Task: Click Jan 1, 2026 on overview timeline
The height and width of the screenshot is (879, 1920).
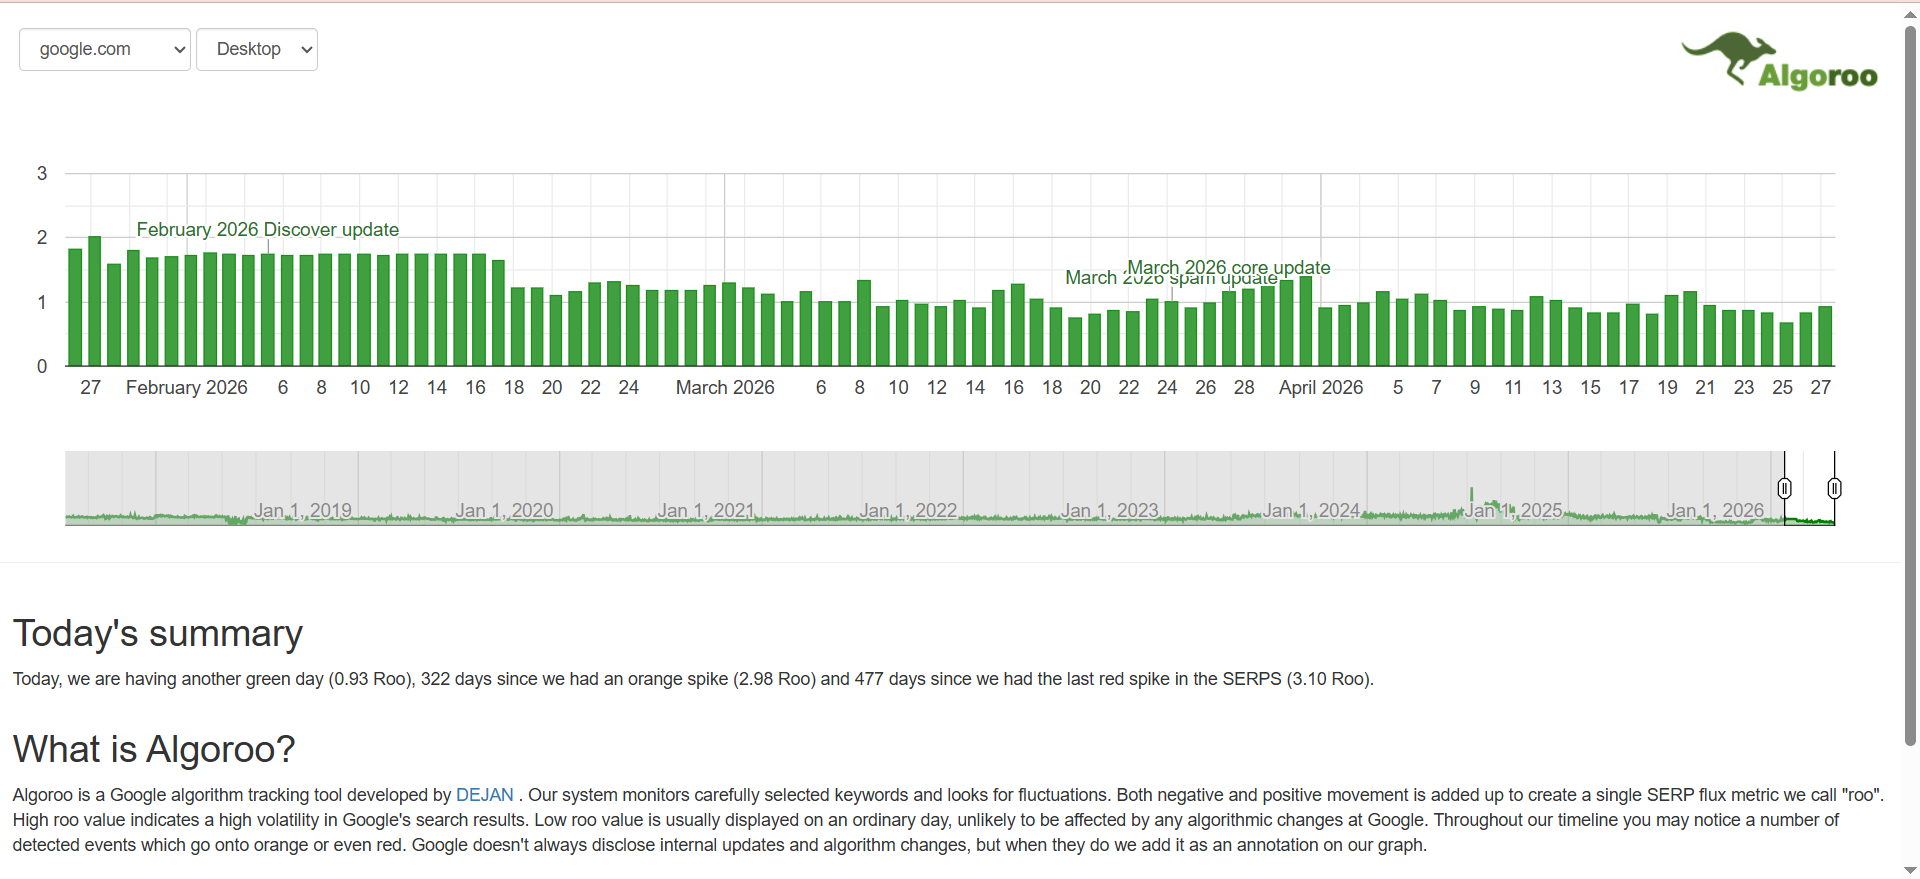Action: tap(1715, 510)
